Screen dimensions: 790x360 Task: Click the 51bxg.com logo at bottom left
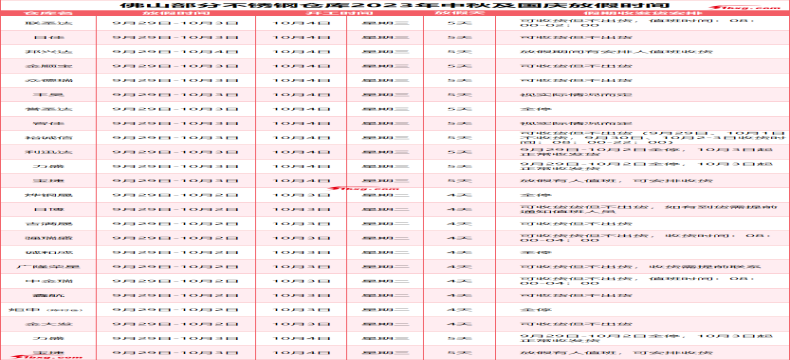point(47,357)
